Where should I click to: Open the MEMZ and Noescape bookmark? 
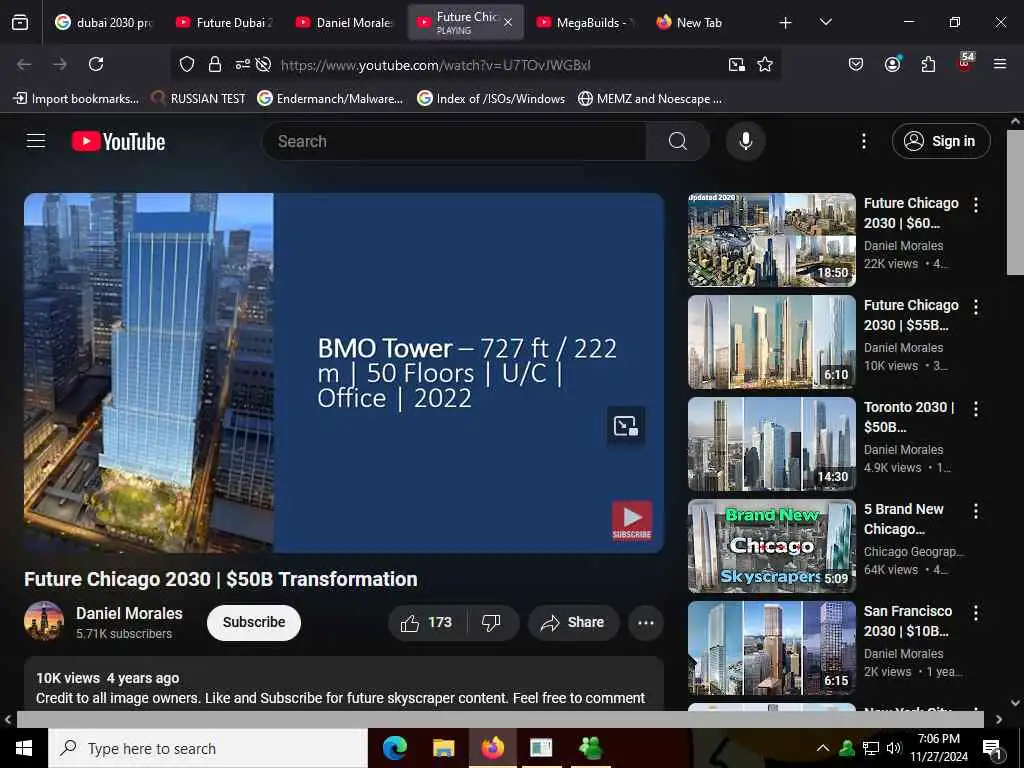coord(650,99)
